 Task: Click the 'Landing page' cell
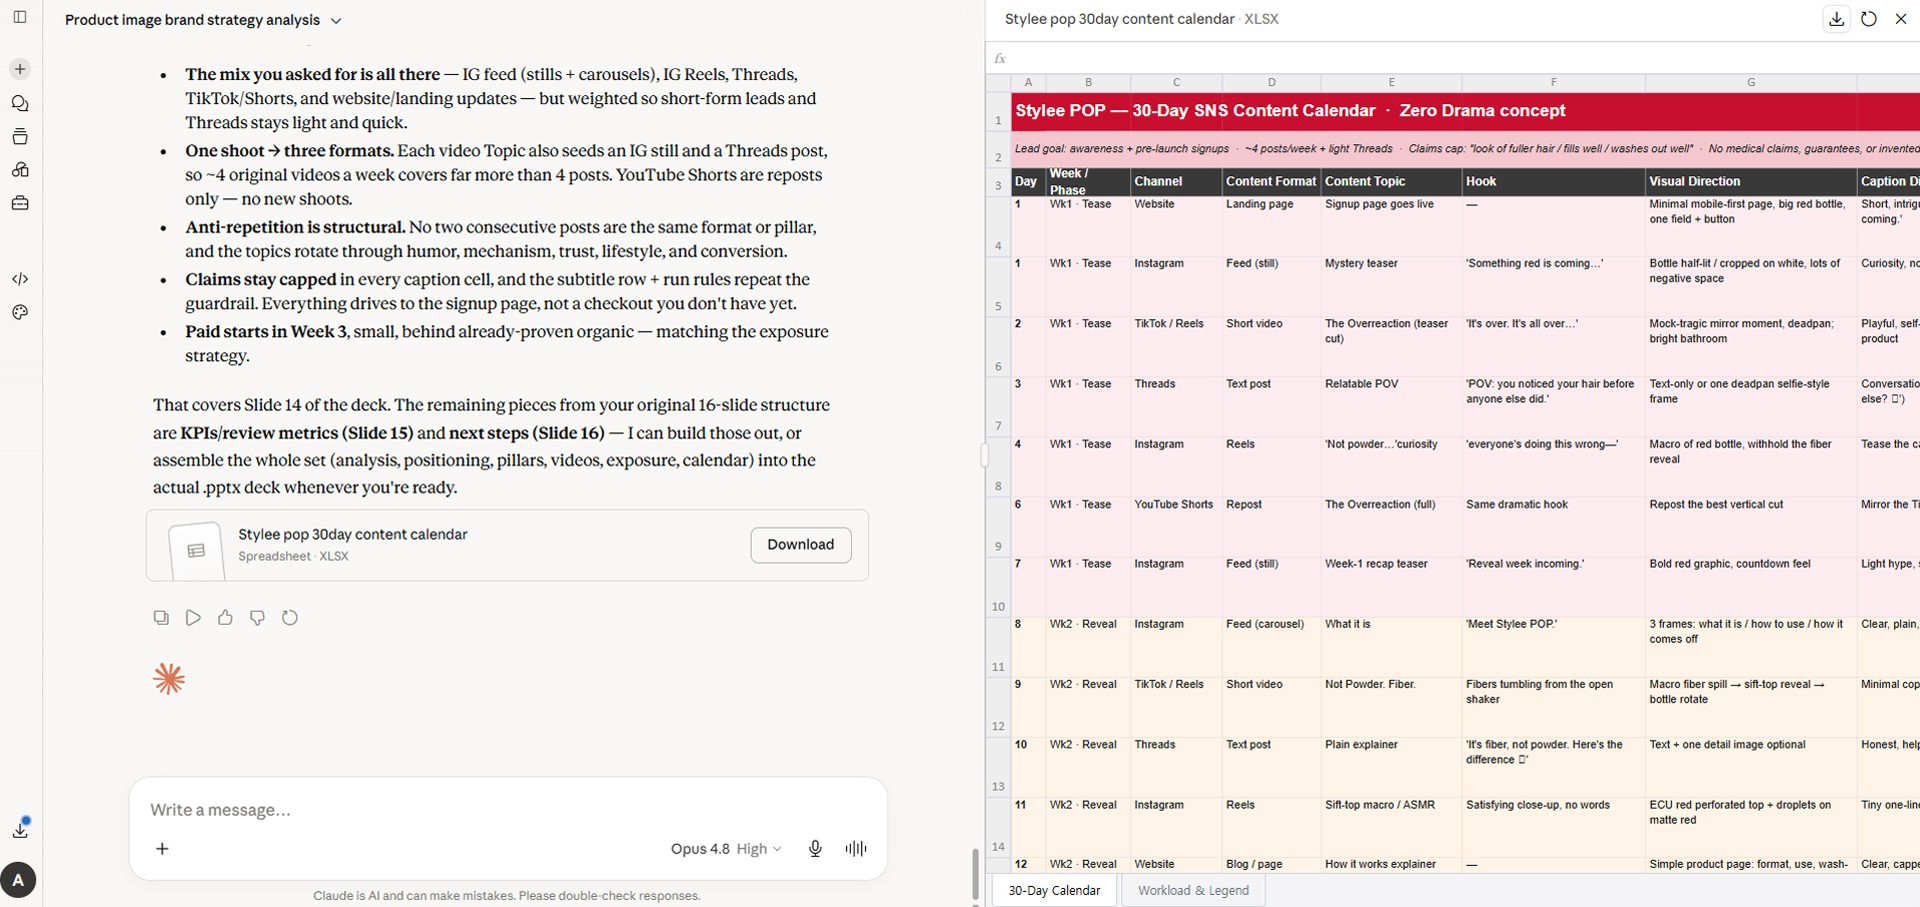point(1271,226)
